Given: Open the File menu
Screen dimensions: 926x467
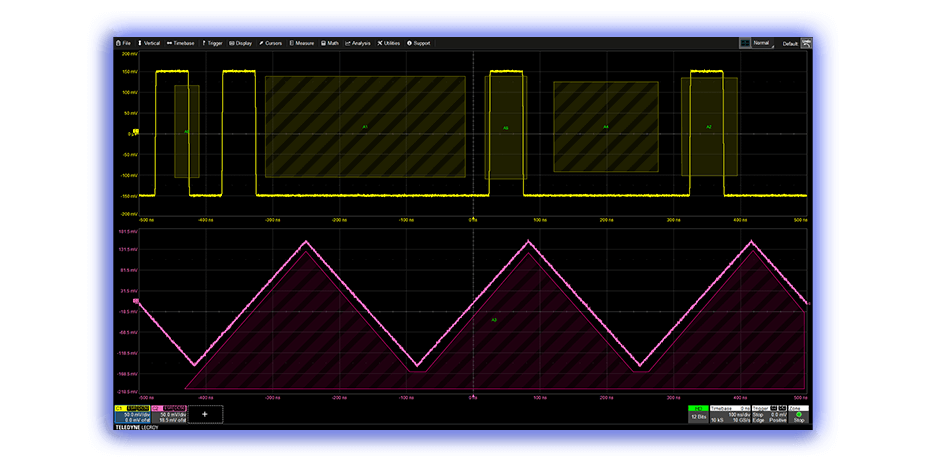Looking at the screenshot, I should click(x=123, y=43).
